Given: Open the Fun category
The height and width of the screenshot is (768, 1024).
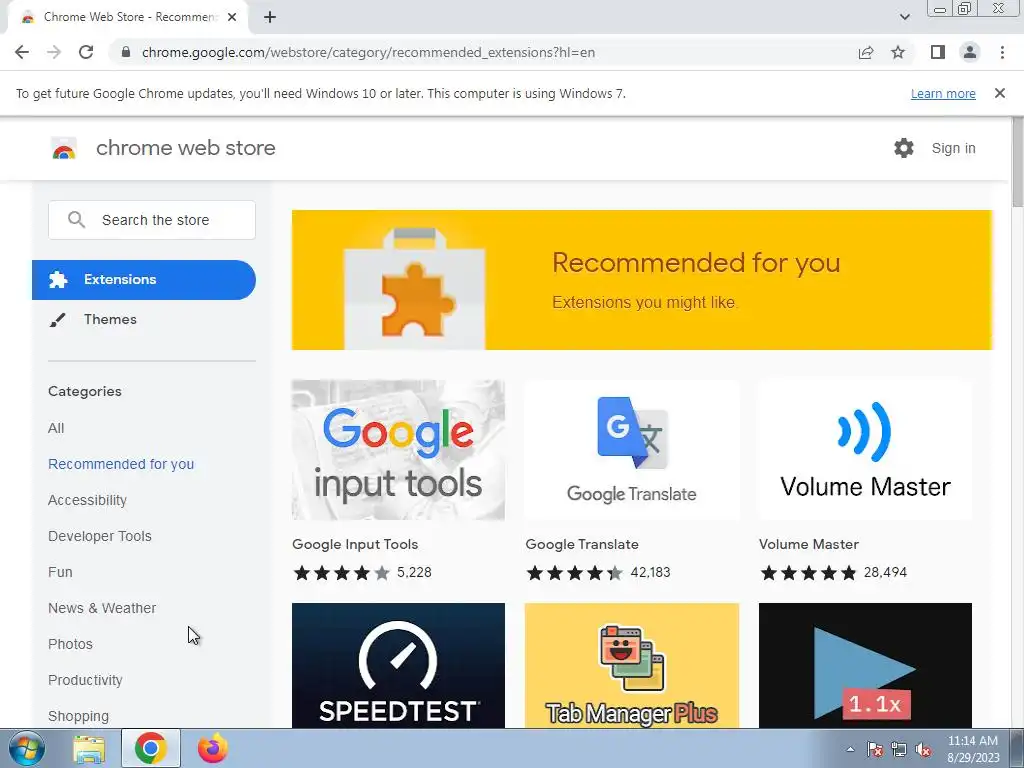Looking at the screenshot, I should [60, 572].
